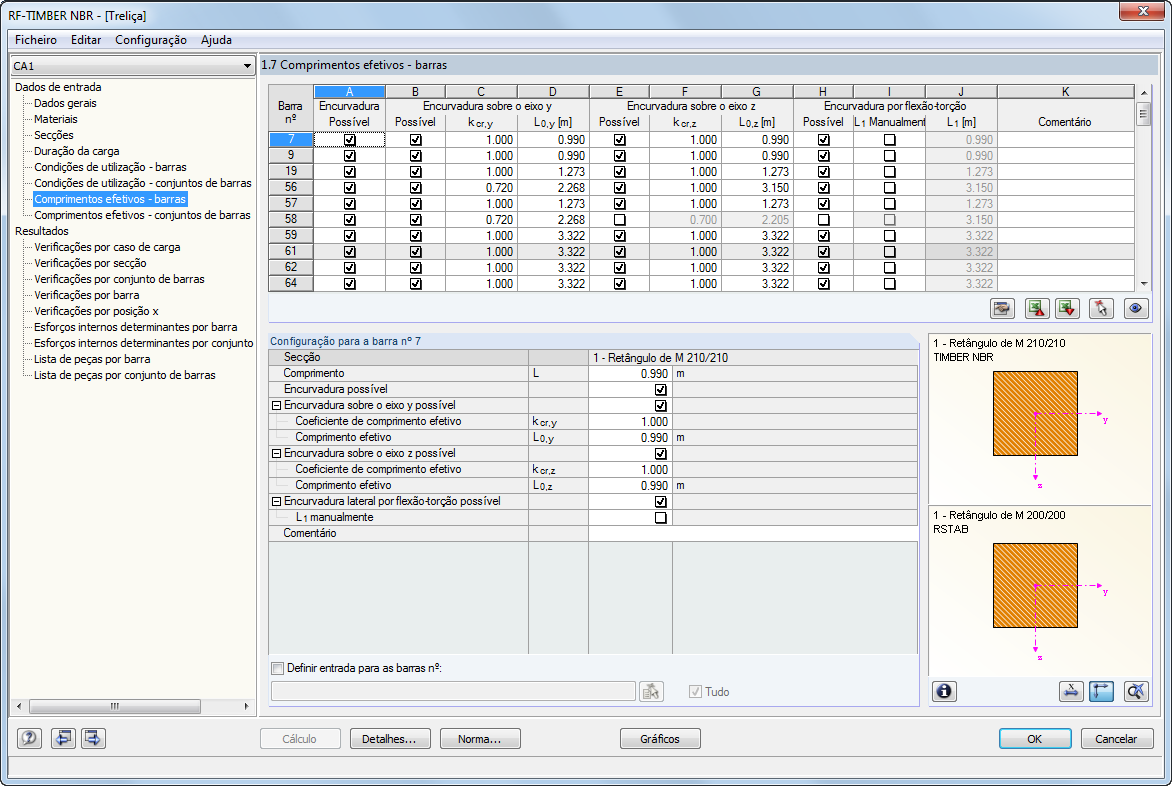Open the view eye icon above the table

[x=1136, y=308]
